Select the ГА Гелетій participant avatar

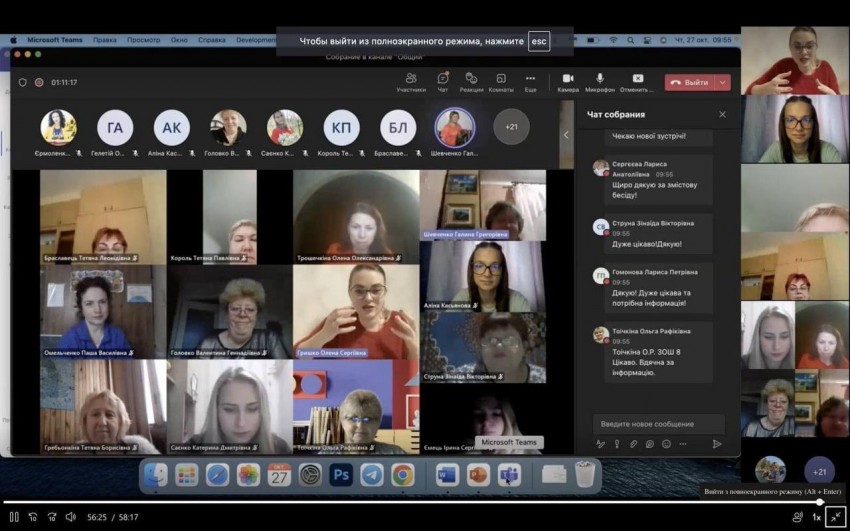115,127
